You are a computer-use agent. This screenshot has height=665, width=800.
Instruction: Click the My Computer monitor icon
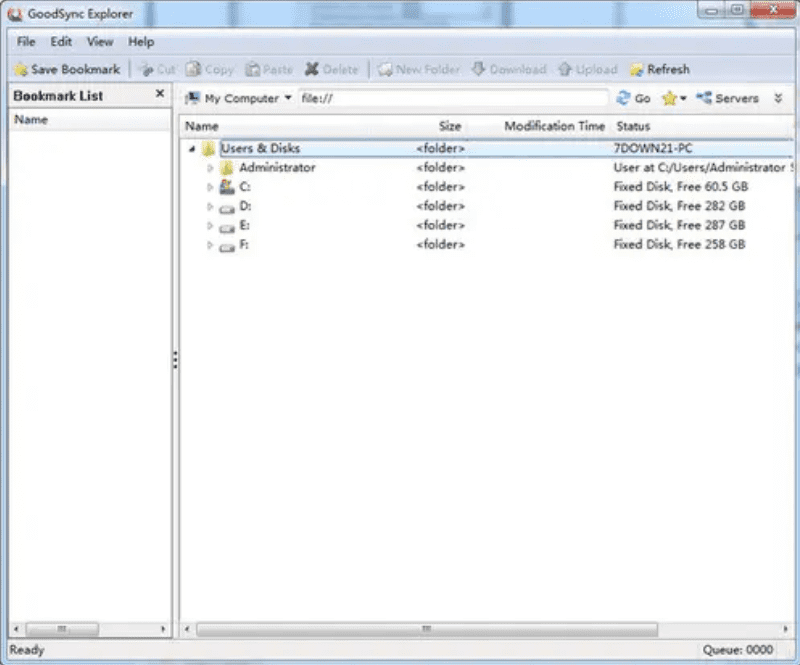point(192,98)
